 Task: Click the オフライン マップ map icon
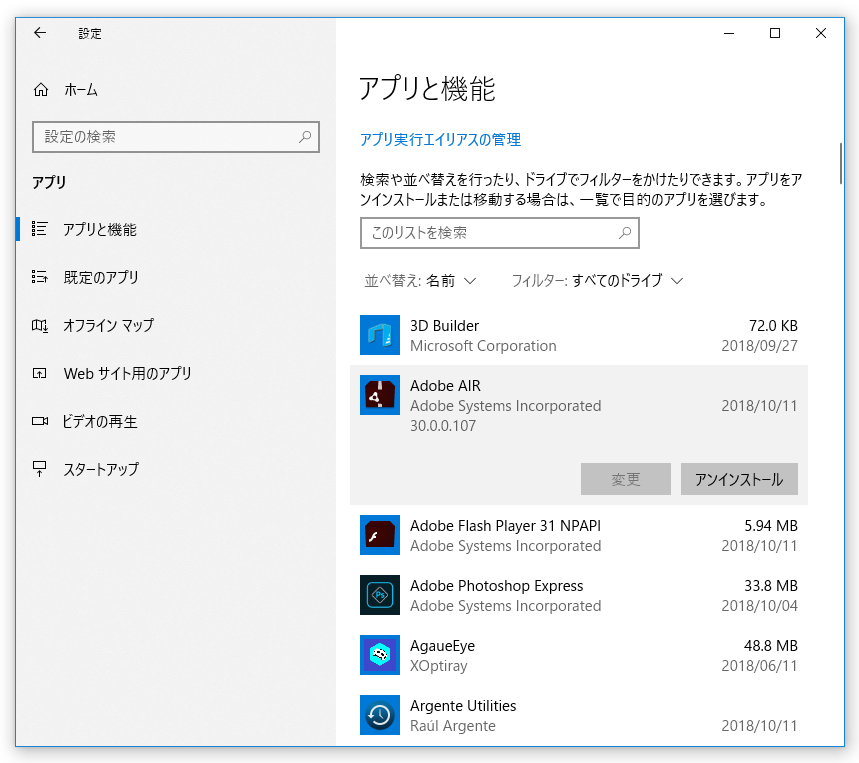click(x=39, y=325)
